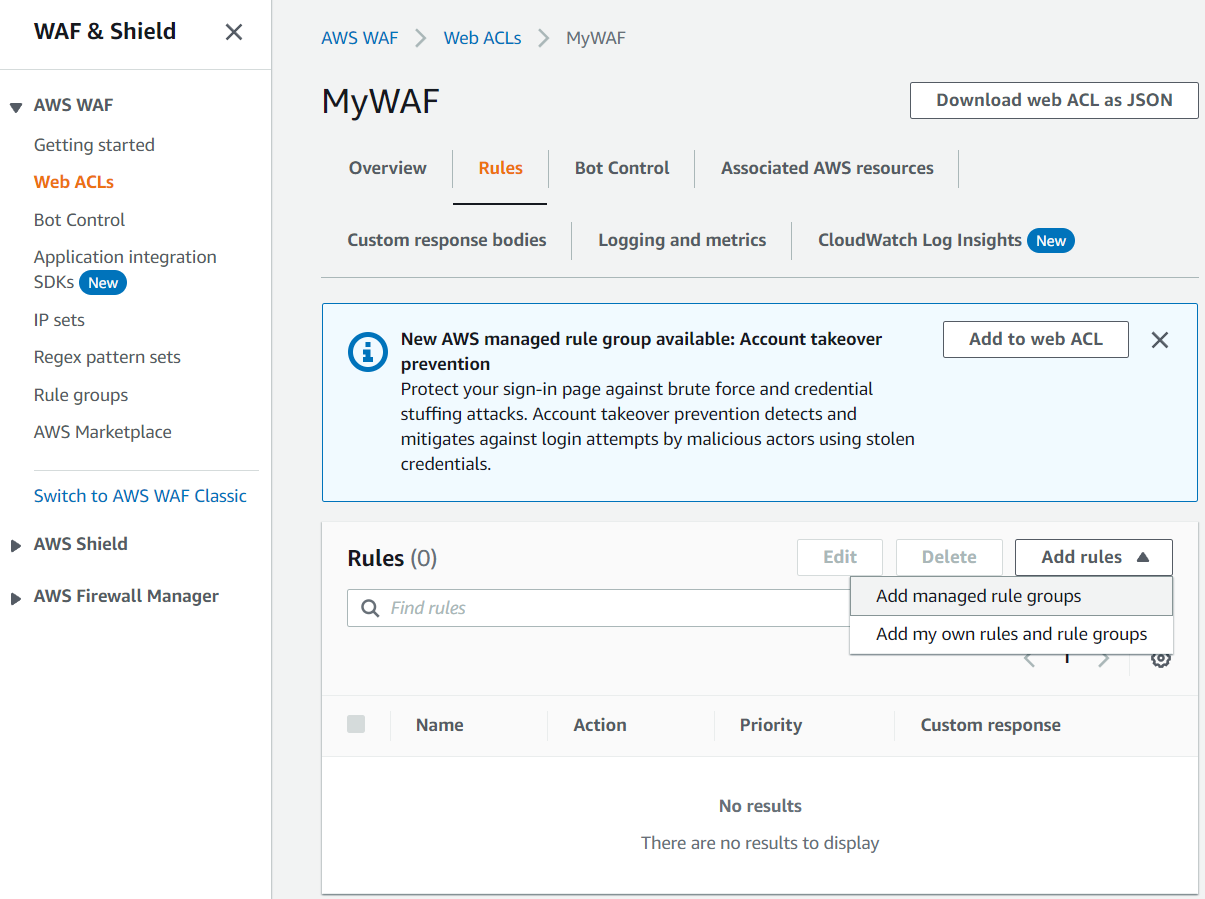Switch to the Overview tab

[388, 168]
